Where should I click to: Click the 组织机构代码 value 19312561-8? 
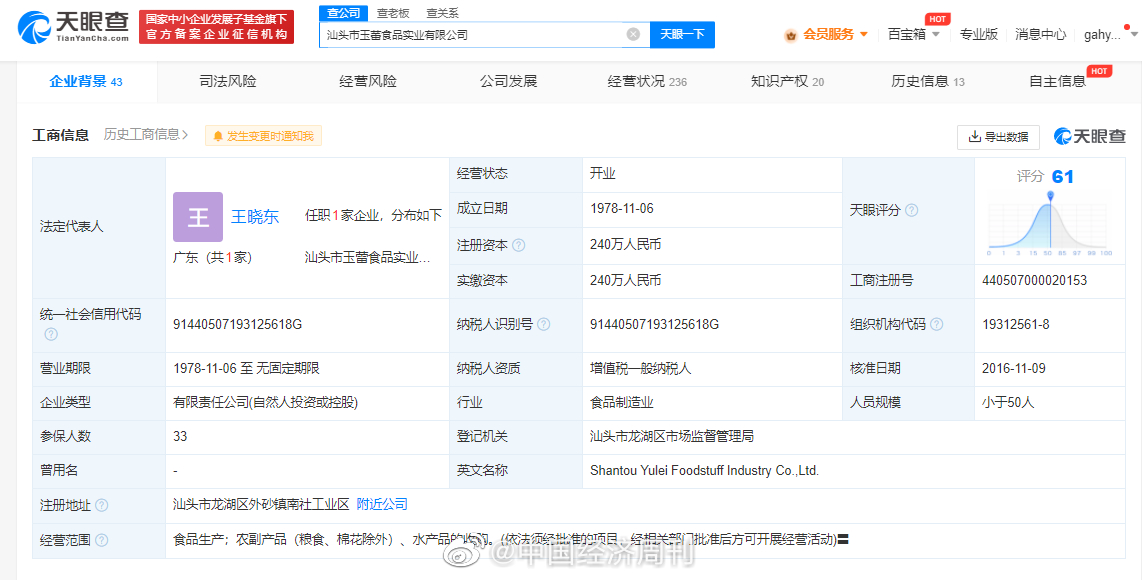(x=1016, y=324)
